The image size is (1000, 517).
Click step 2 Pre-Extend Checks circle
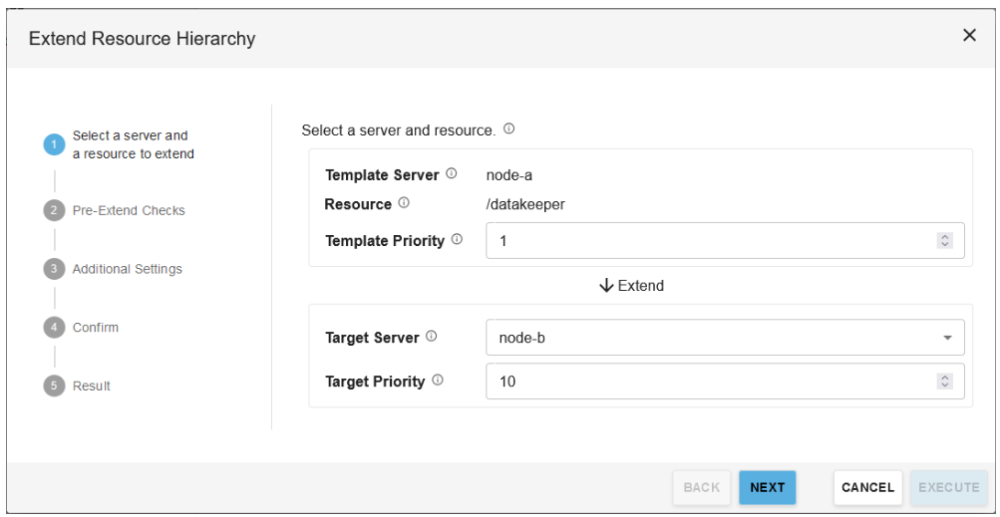click(54, 211)
